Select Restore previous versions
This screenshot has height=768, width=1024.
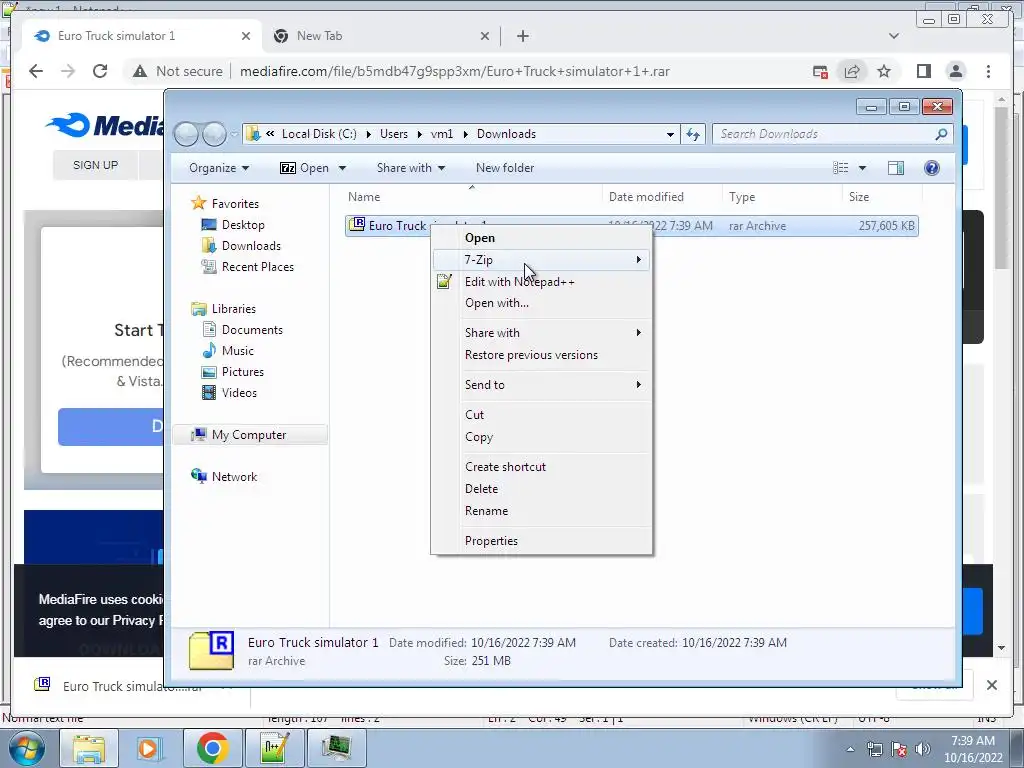tap(531, 355)
